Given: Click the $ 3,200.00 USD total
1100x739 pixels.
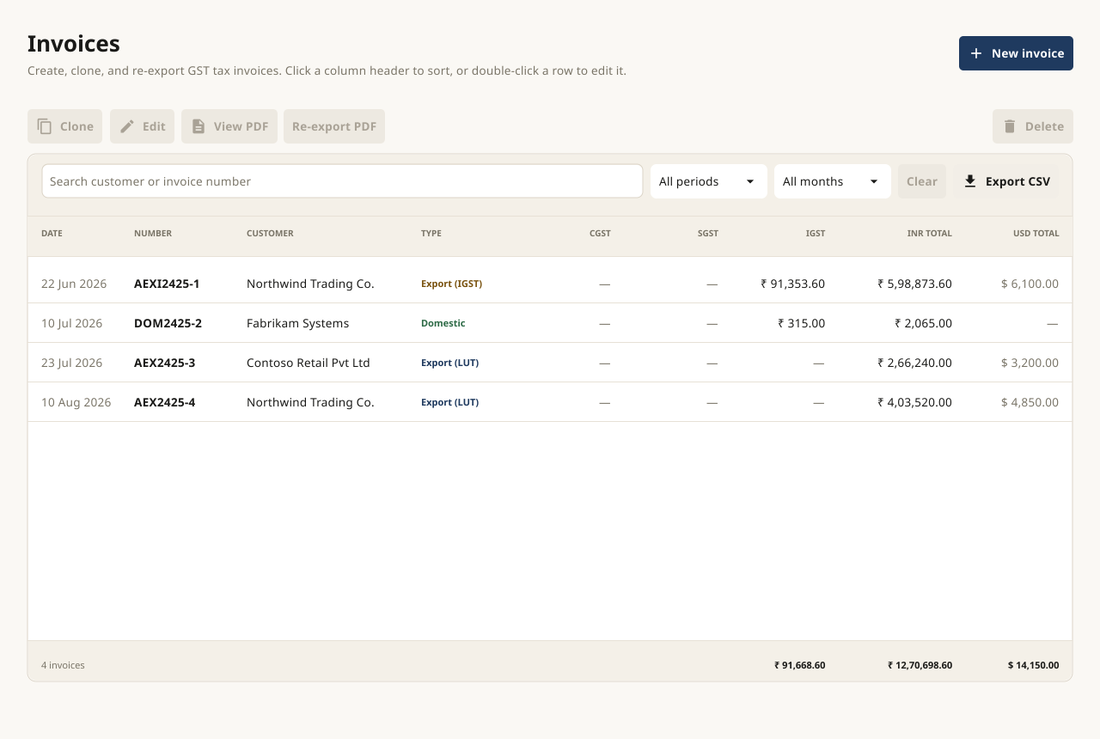Looking at the screenshot, I should click(x=1030, y=363).
